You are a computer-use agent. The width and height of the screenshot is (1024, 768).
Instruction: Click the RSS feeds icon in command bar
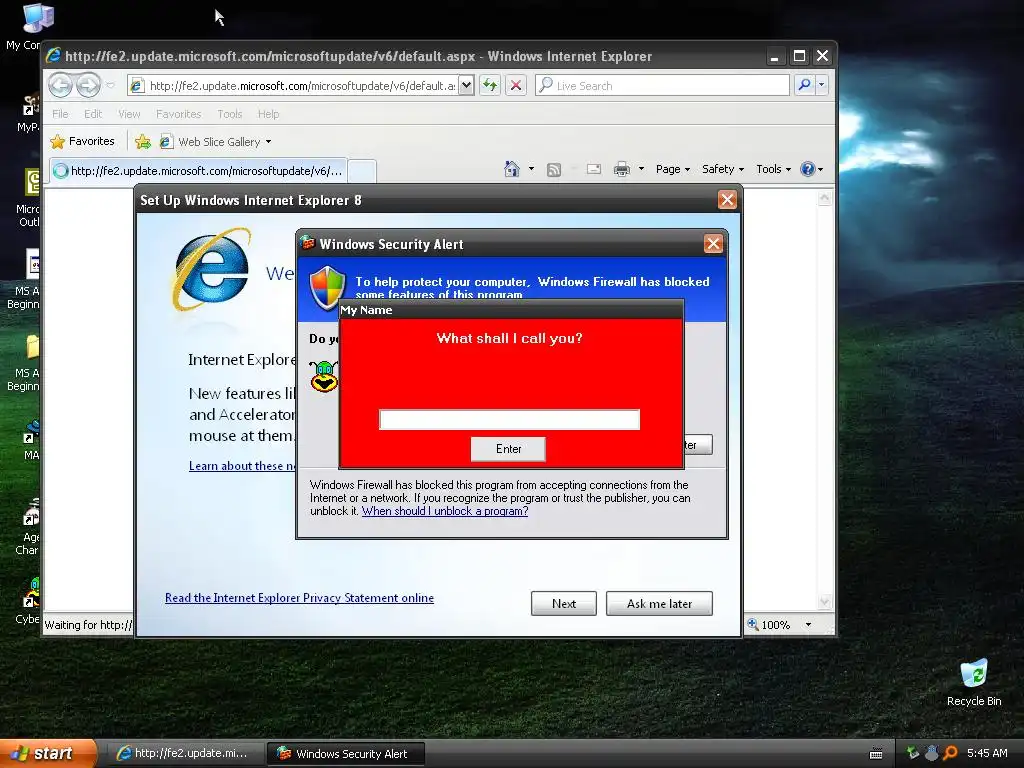click(554, 170)
